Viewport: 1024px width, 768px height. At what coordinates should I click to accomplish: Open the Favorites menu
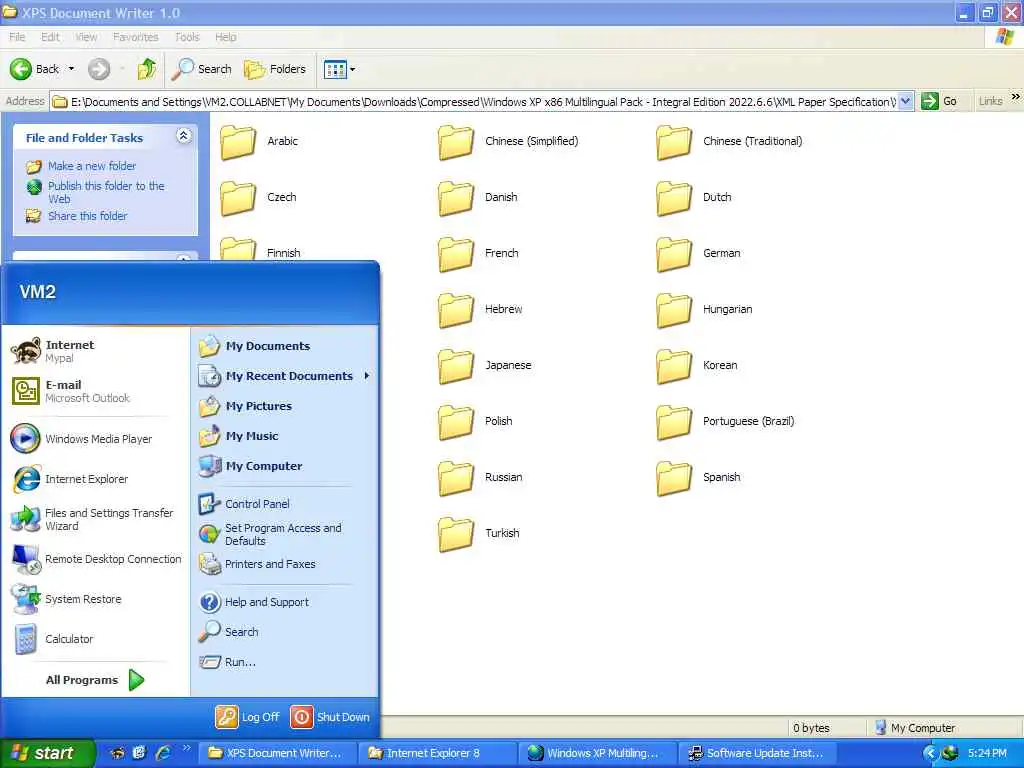pyautogui.click(x=135, y=37)
